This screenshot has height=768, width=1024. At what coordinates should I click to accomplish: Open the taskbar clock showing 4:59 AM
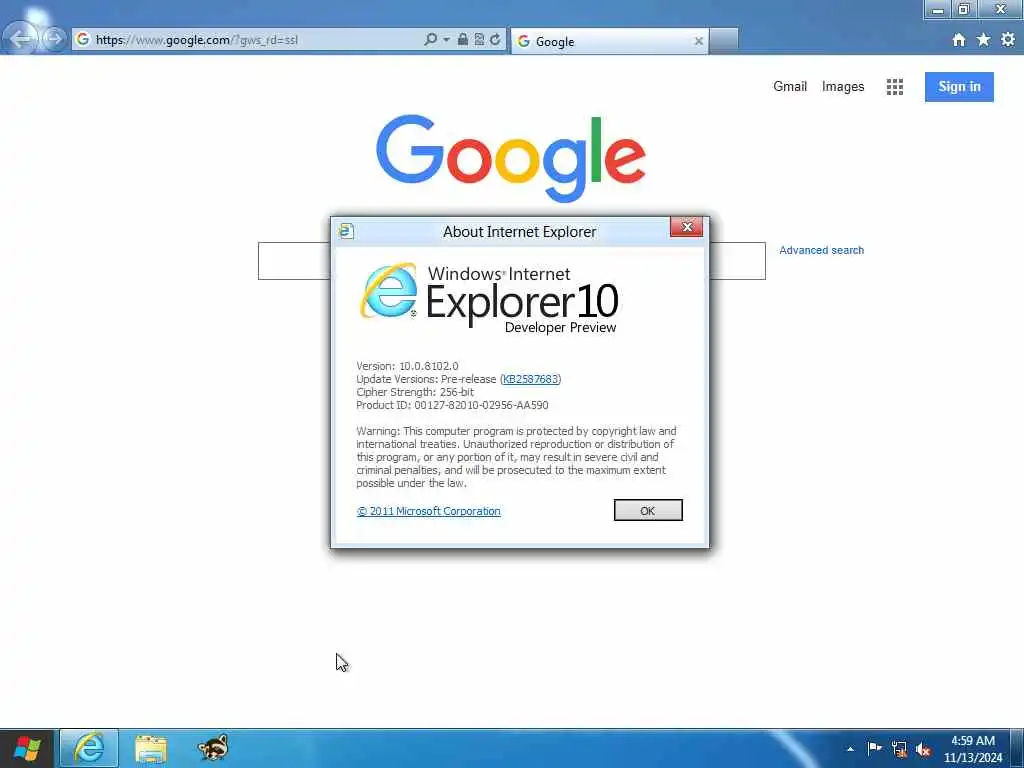[972, 749]
